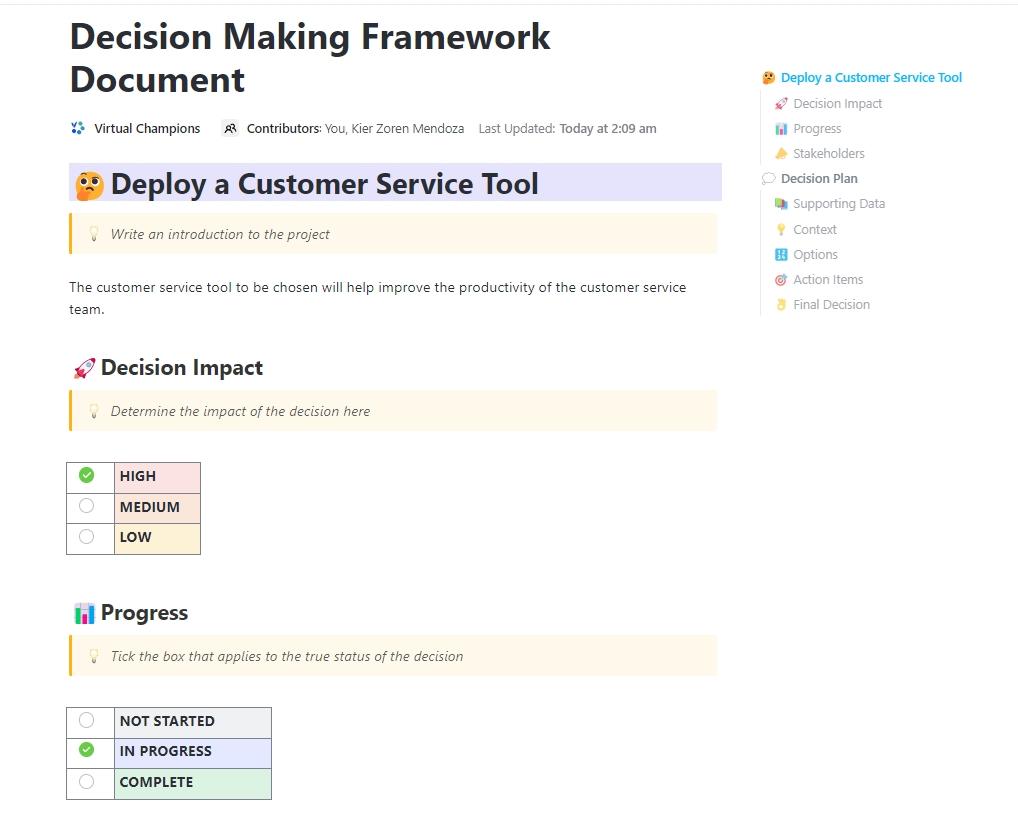1018x832 pixels.
Task: Jump to Decision Plan via sidebar outline
Action: click(x=820, y=178)
